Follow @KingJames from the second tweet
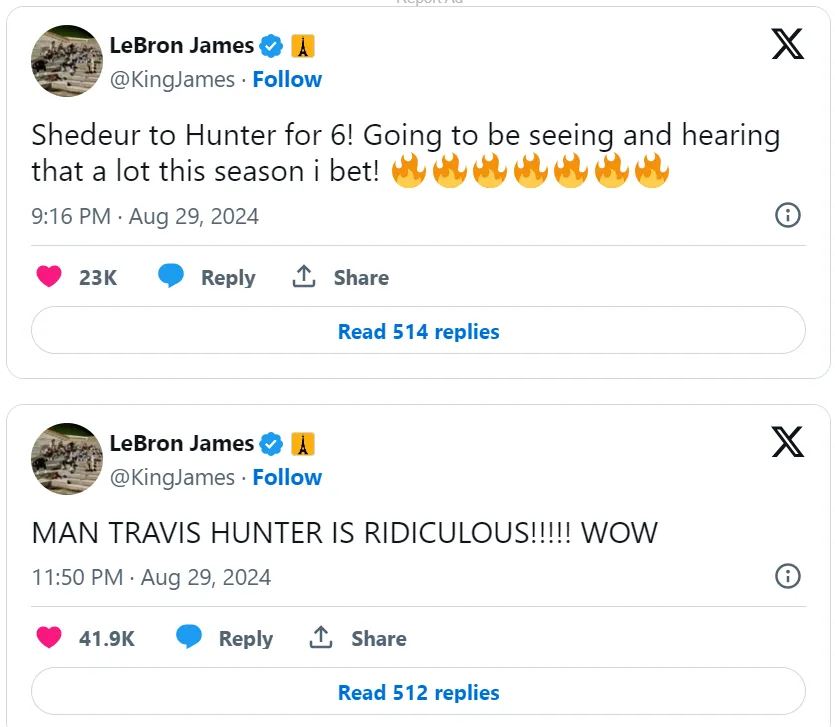835x727 pixels. point(288,477)
